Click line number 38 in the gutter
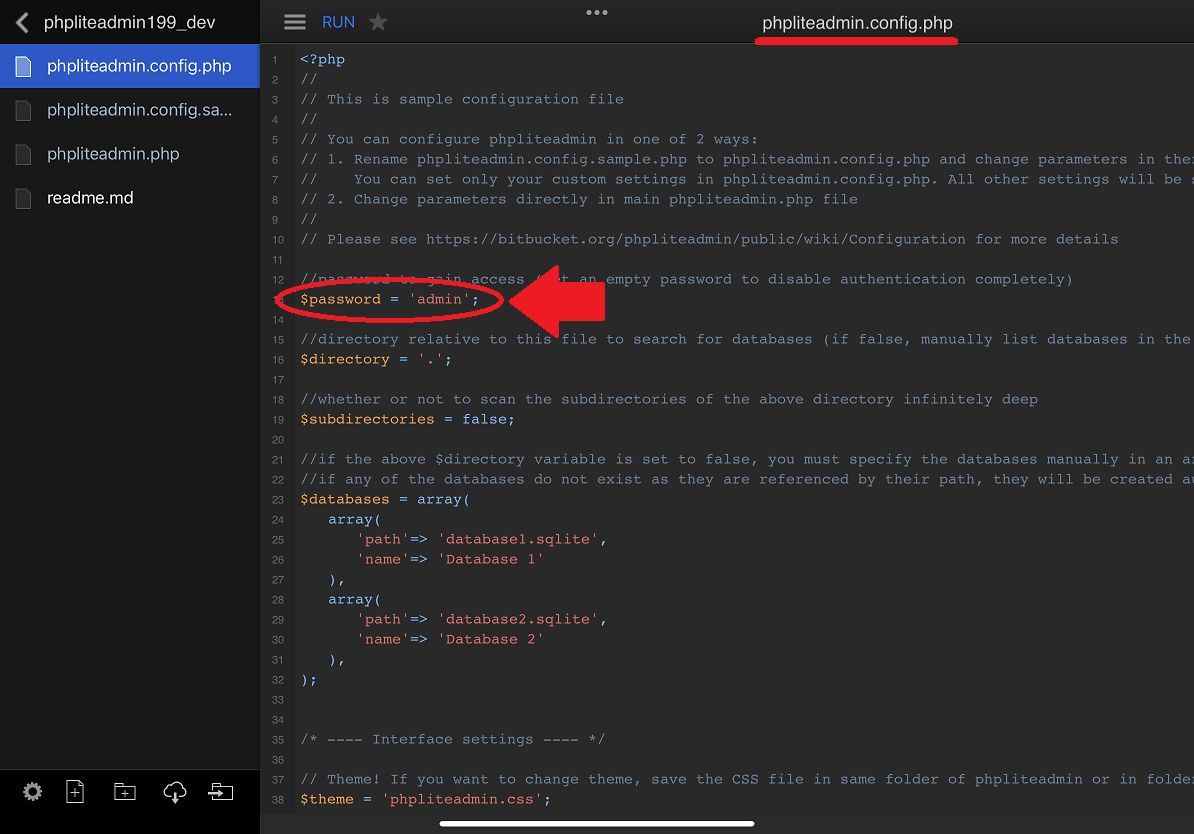The width and height of the screenshot is (1194, 834). pos(278,800)
